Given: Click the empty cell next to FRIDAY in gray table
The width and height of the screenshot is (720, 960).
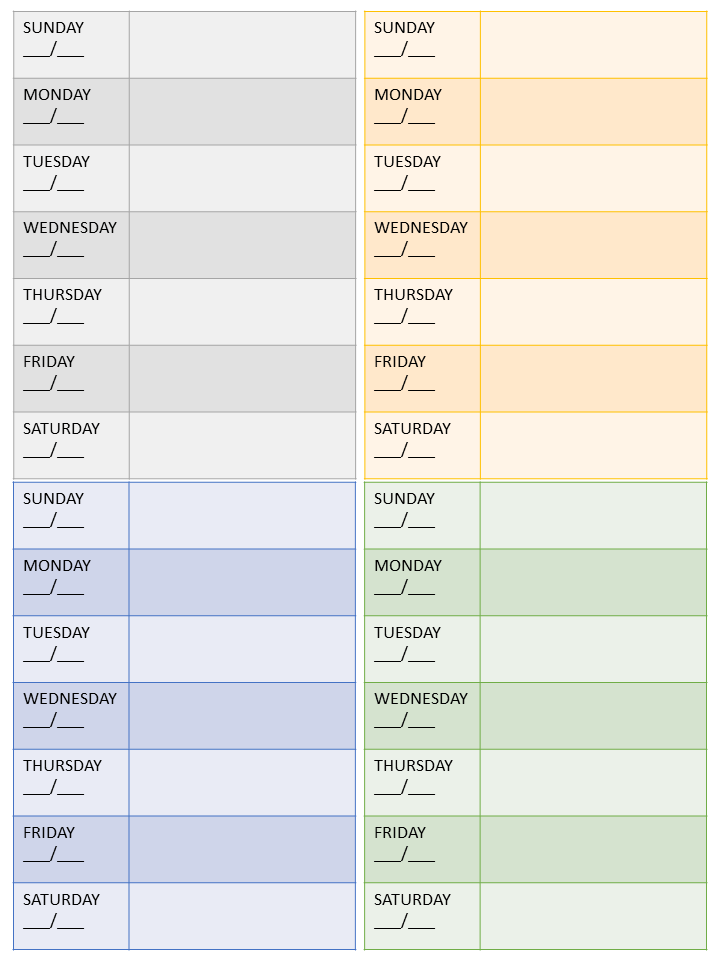Looking at the screenshot, I should [242, 378].
